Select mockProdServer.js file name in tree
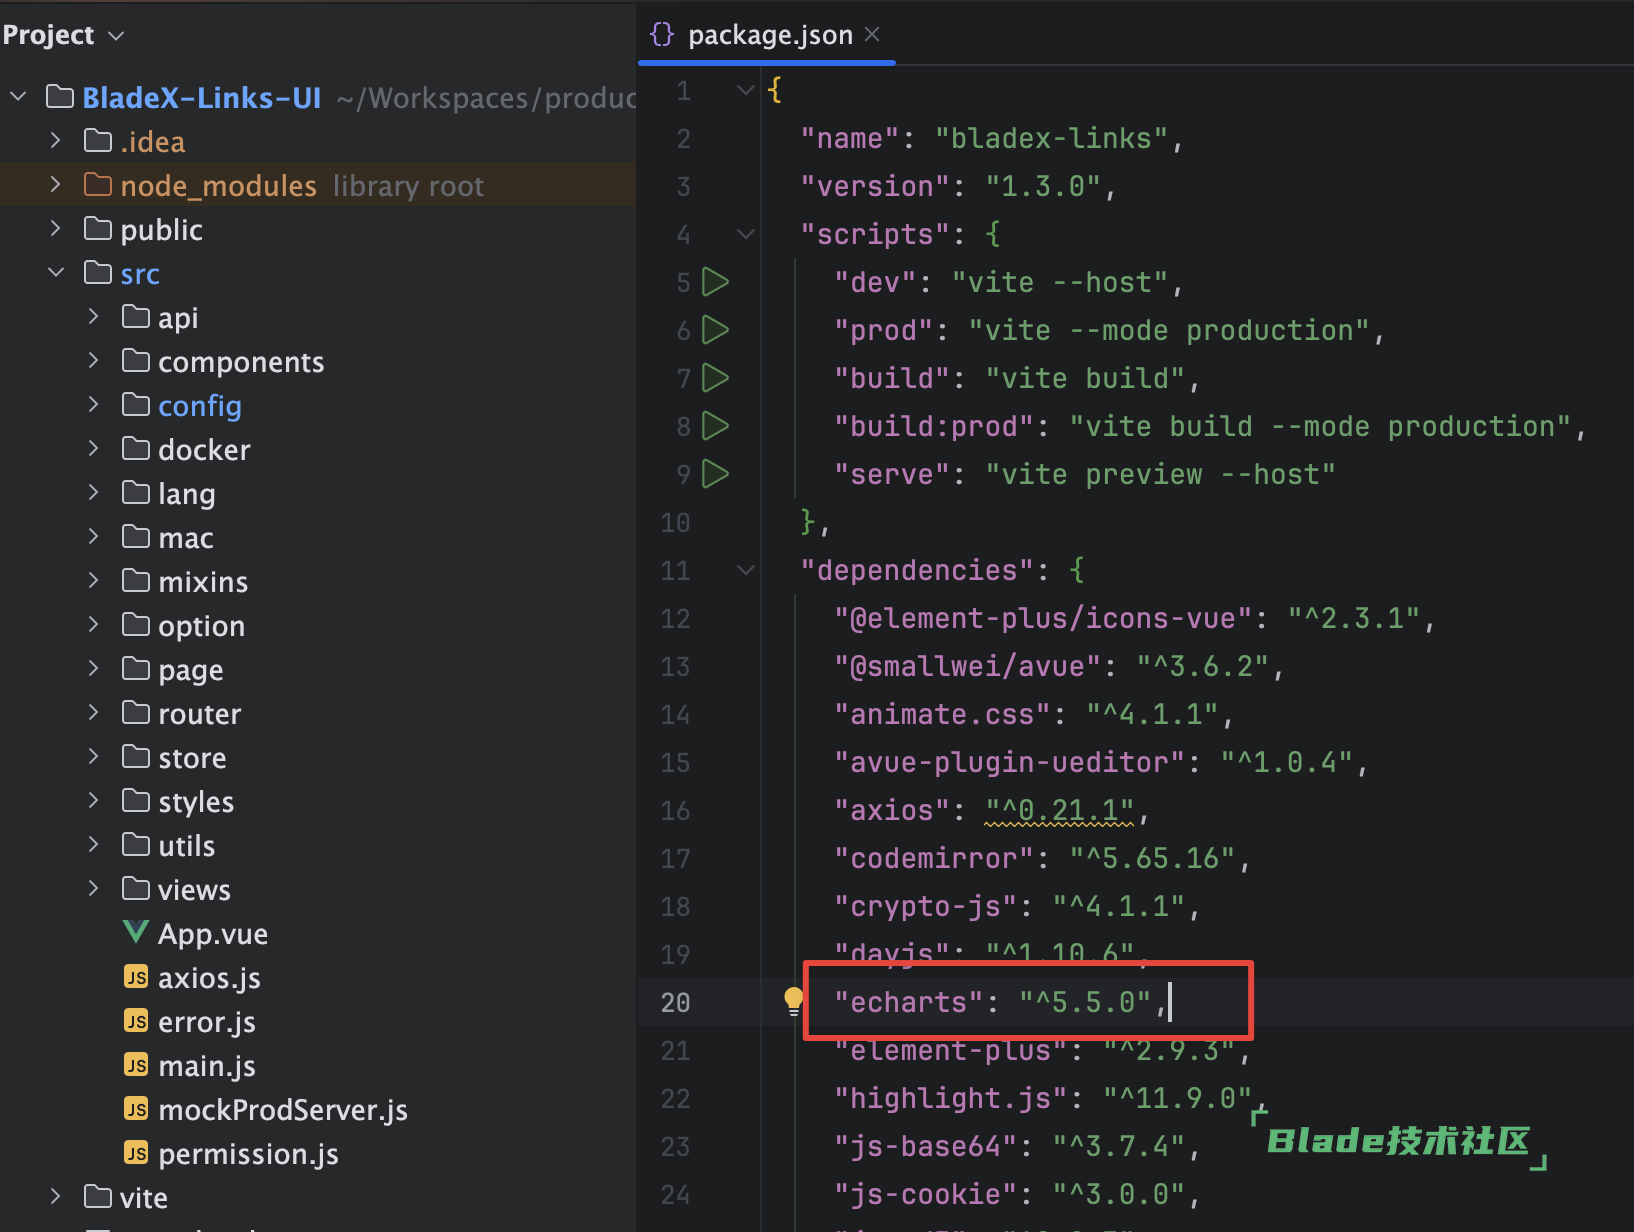 pos(283,1110)
